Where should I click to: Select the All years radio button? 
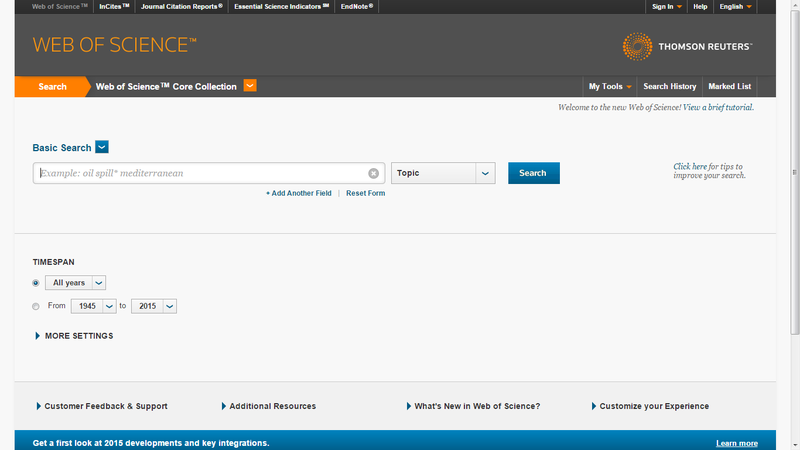pyautogui.click(x=36, y=283)
